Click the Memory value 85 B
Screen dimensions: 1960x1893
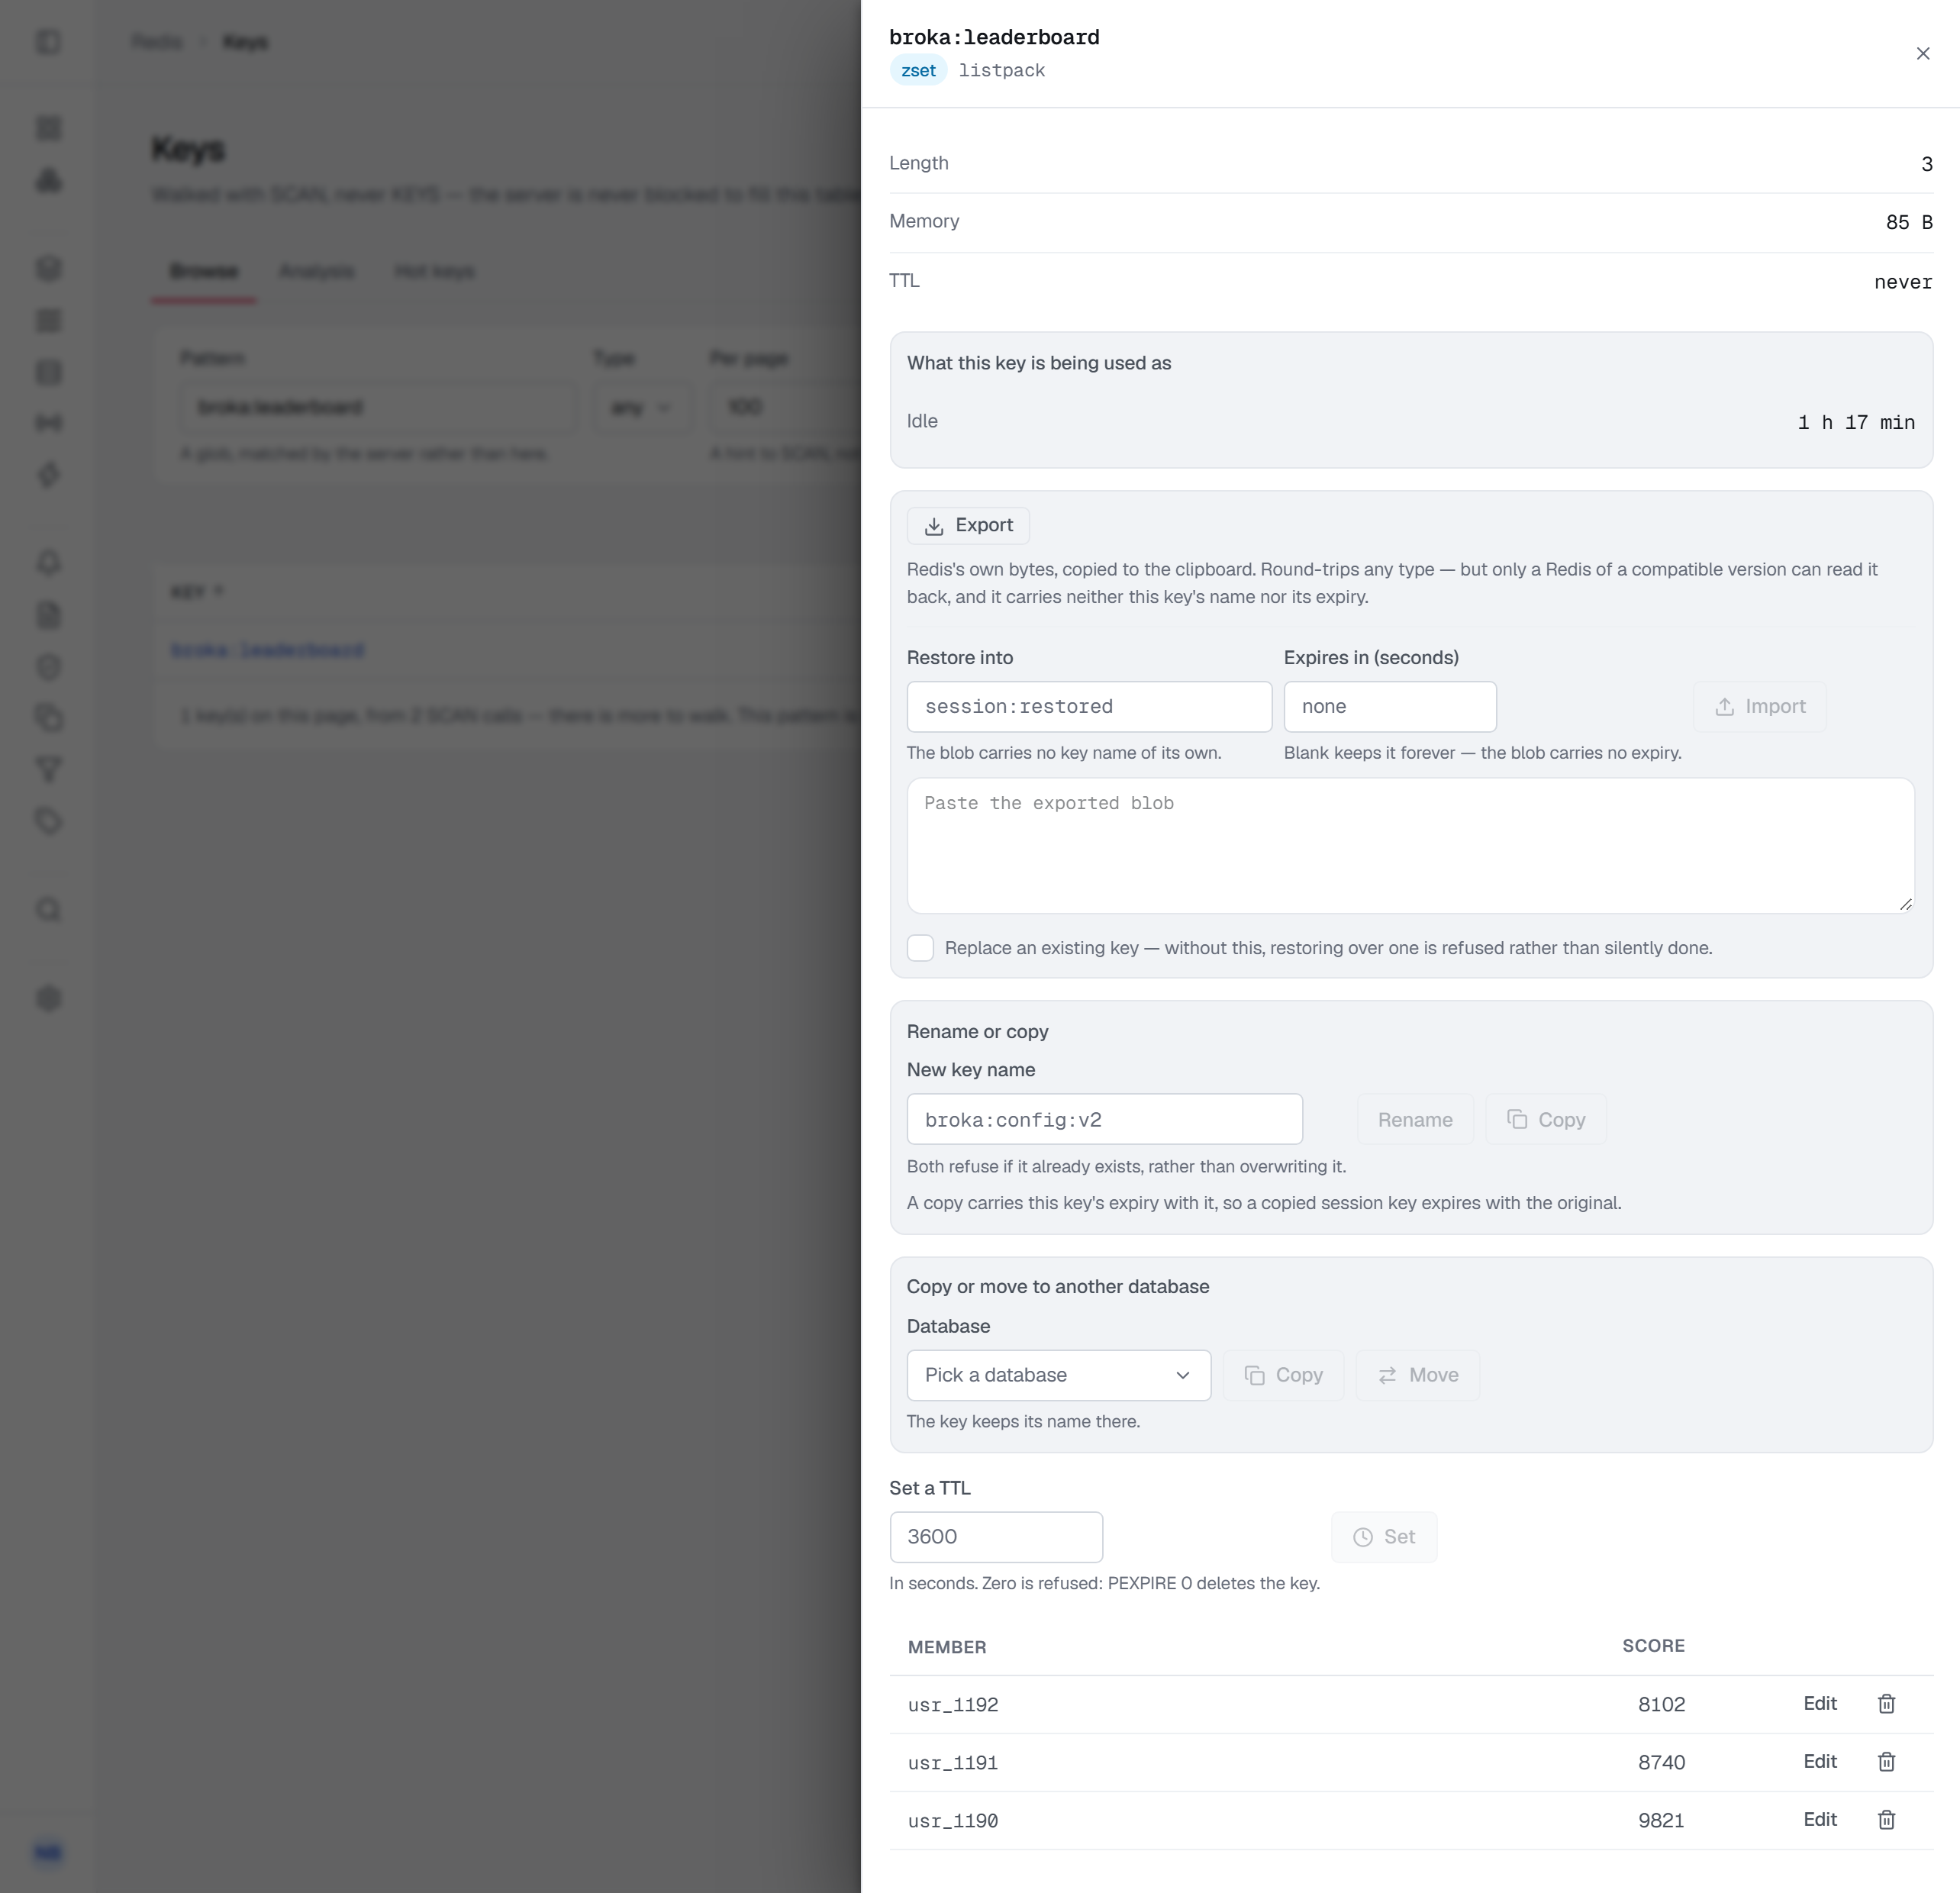click(x=1908, y=222)
